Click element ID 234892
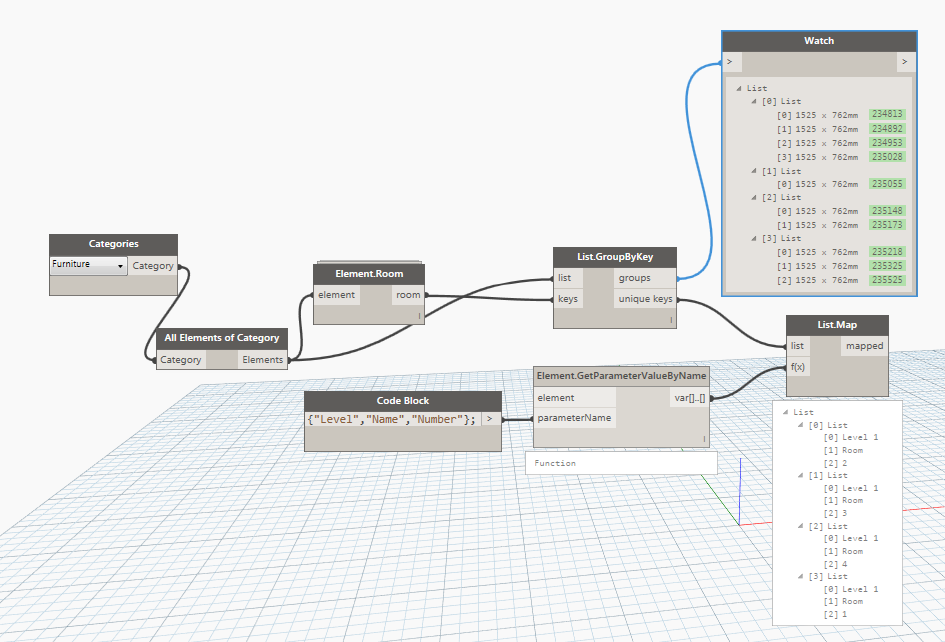This screenshot has width=945, height=642. point(887,129)
